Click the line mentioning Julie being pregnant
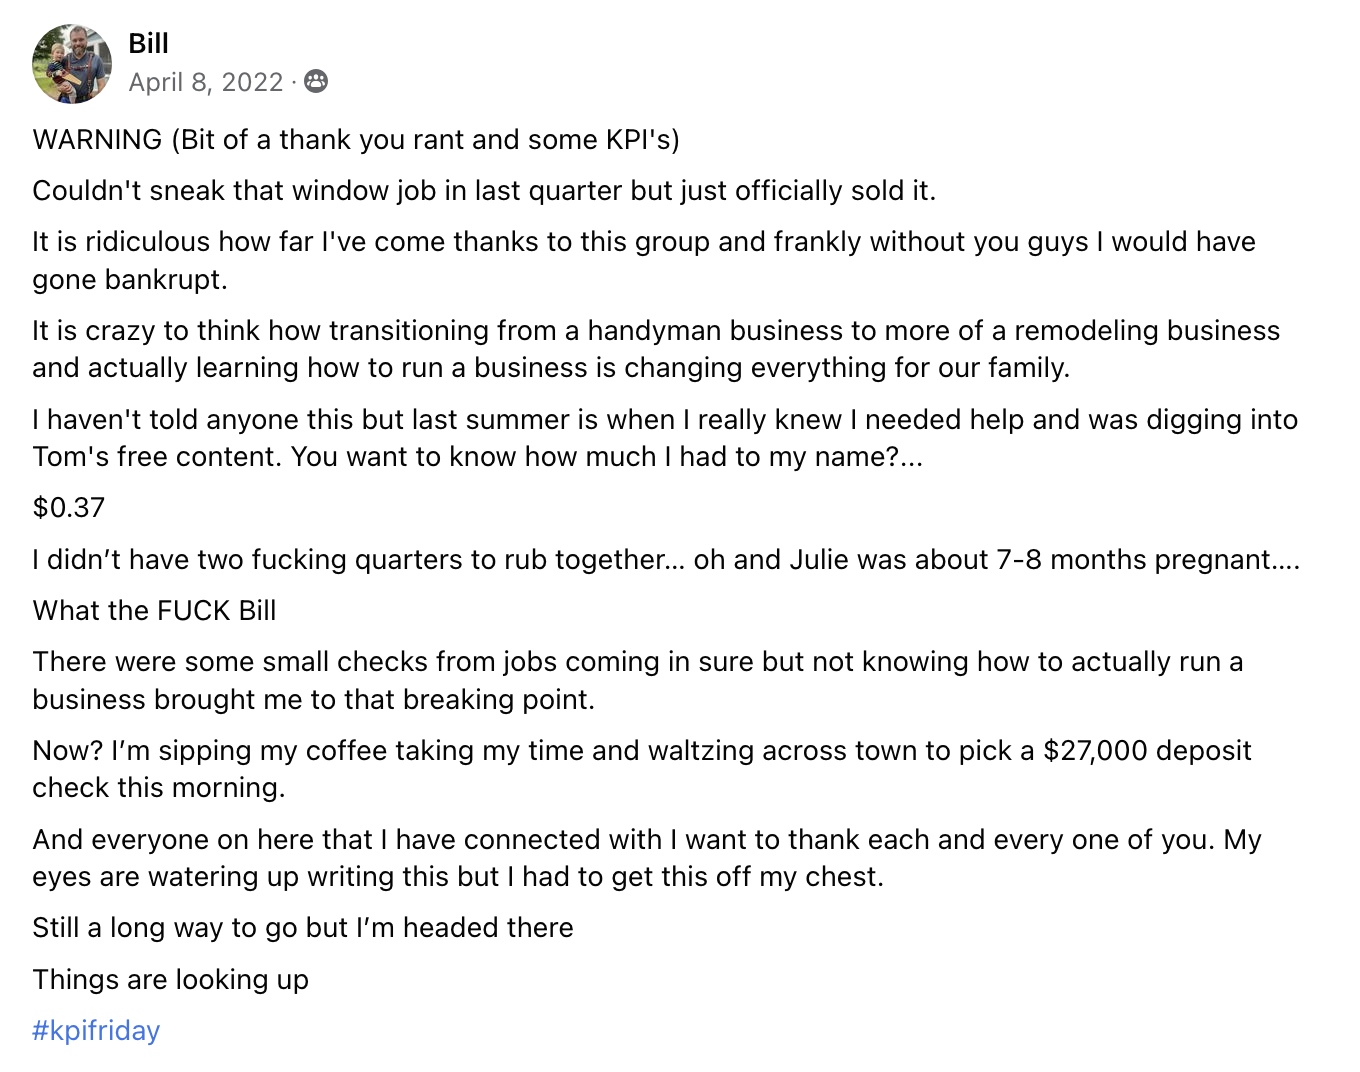Screen dimensions: 1360x1072 pos(666,559)
